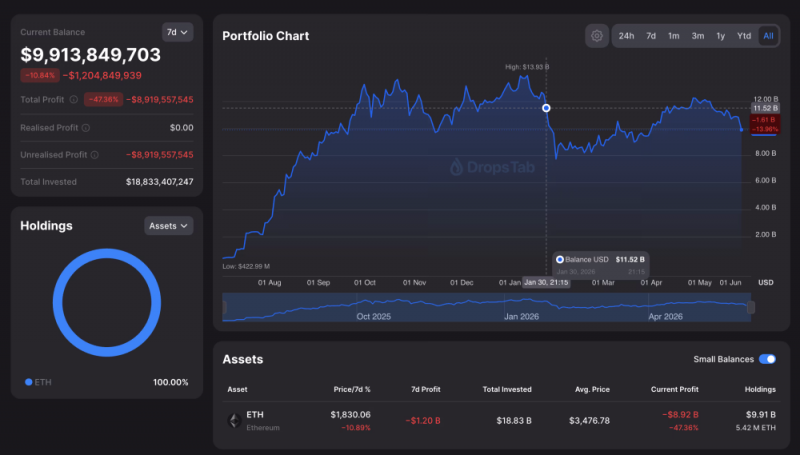Click the Total Invested $18,833,407,247 value
This screenshot has width=800, height=455.
coord(160,182)
